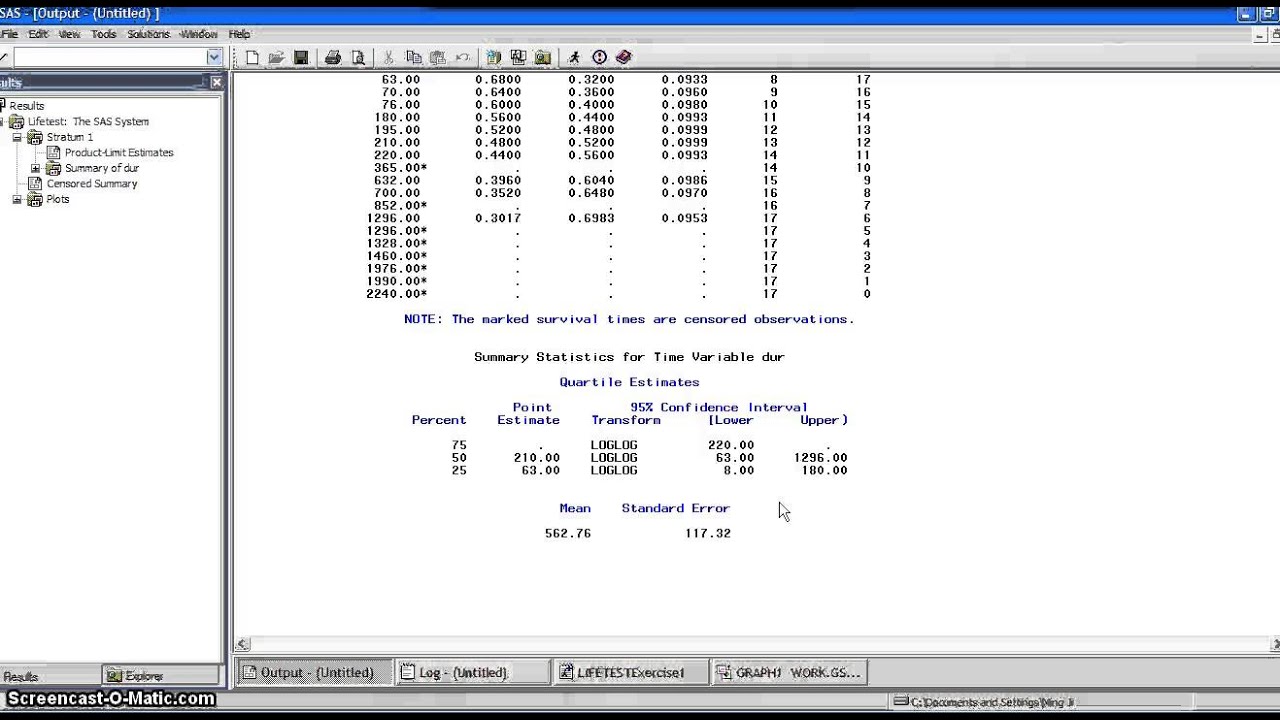Click the Quartile Estimates heading
Screen dimensions: 1280x720
629,382
